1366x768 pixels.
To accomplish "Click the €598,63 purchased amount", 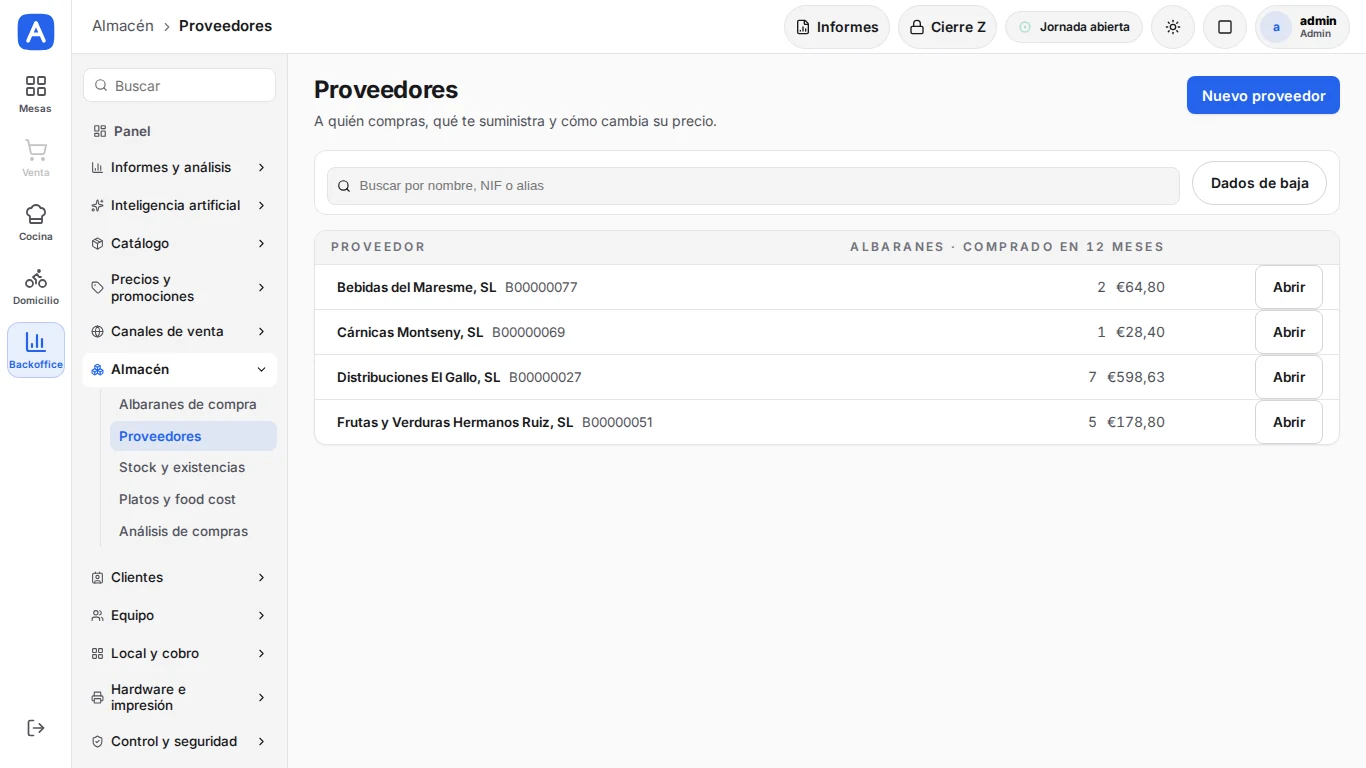I will pos(1135,377).
